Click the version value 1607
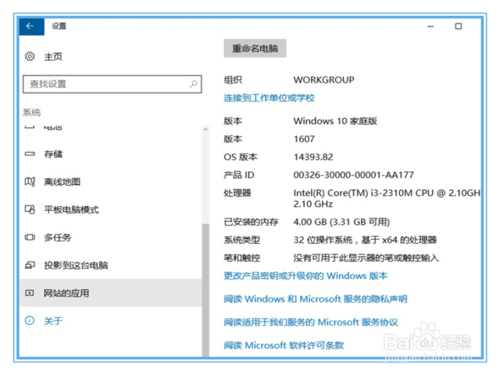This screenshot has width=500, height=375. click(304, 139)
